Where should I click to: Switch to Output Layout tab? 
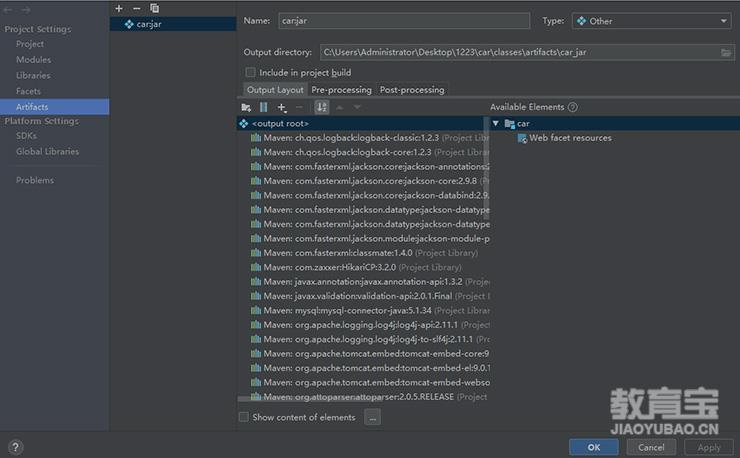coord(275,90)
